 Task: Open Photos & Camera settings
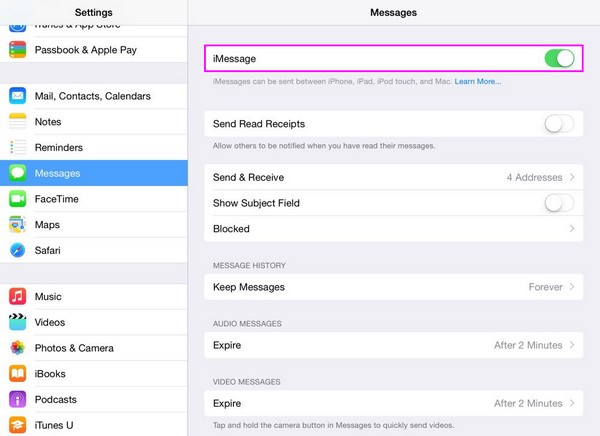pyautogui.click(x=94, y=348)
